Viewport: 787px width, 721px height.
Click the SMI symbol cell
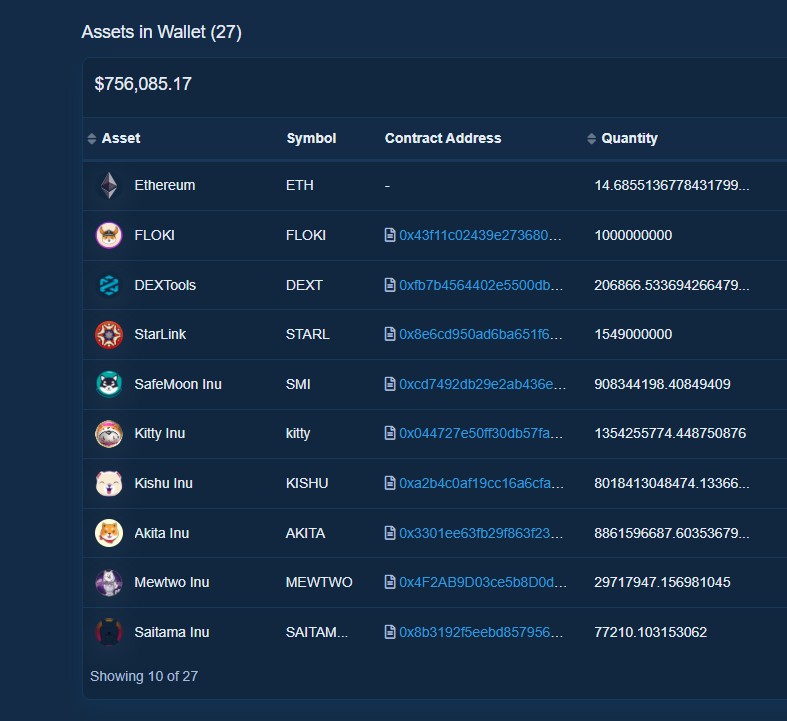pos(298,384)
